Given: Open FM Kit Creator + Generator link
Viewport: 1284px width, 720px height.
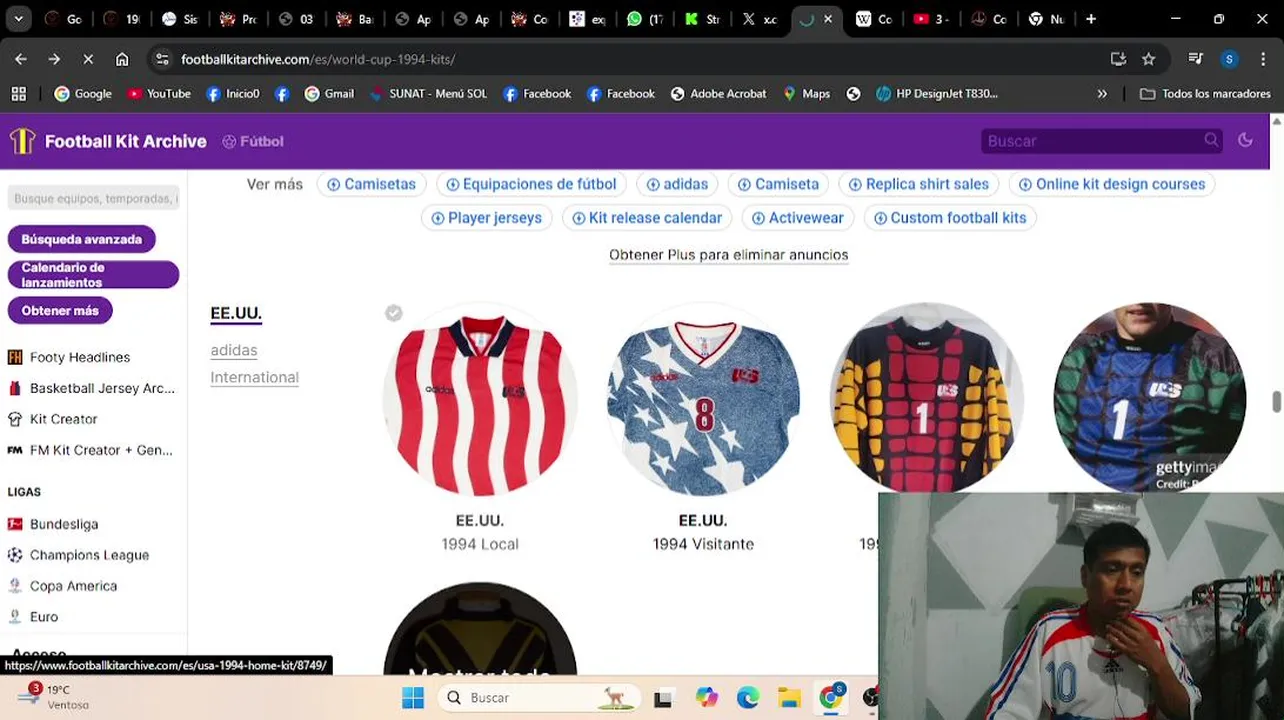Looking at the screenshot, I should [90, 450].
